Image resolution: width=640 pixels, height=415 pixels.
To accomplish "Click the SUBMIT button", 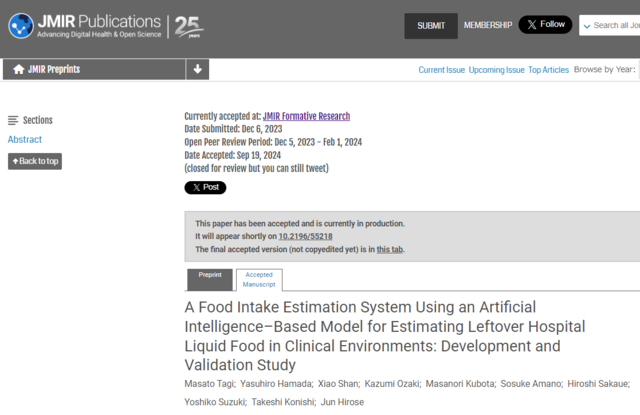I will coord(431,26).
